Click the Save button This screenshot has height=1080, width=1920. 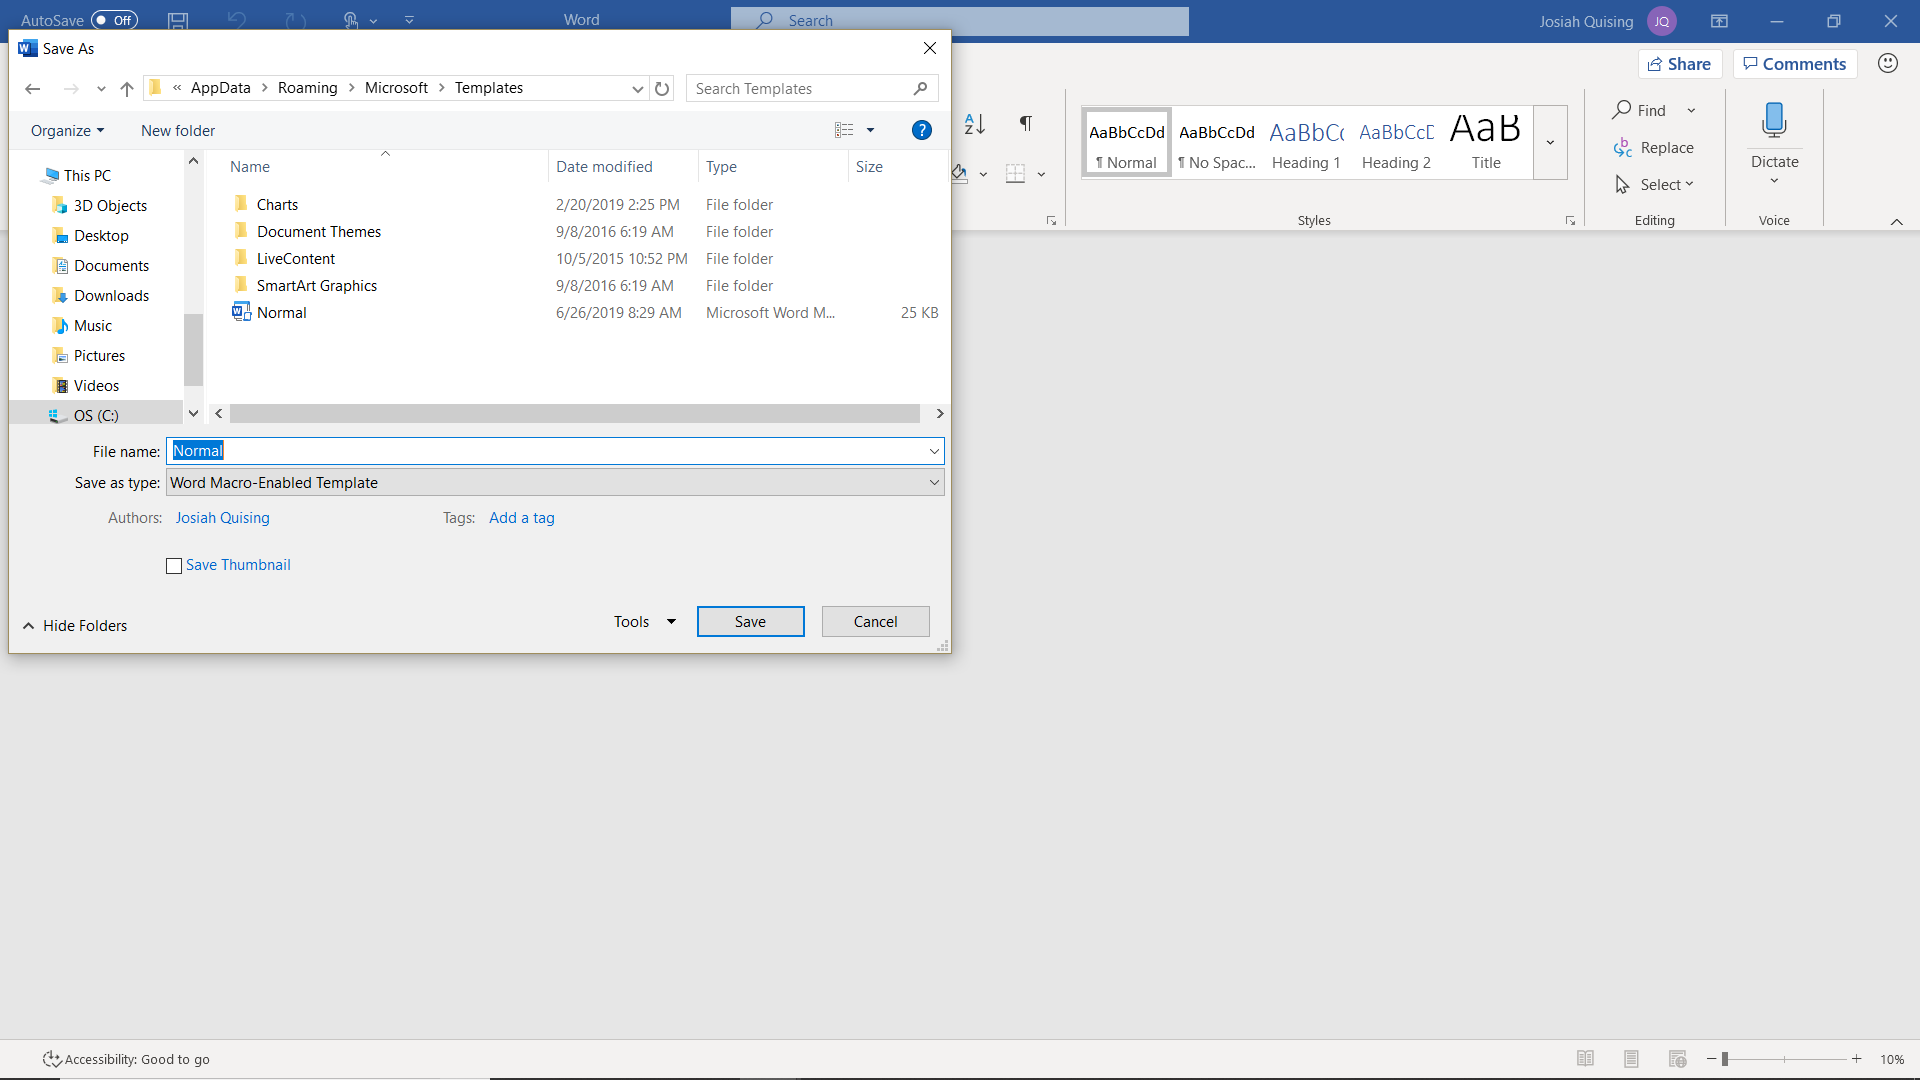coord(750,622)
